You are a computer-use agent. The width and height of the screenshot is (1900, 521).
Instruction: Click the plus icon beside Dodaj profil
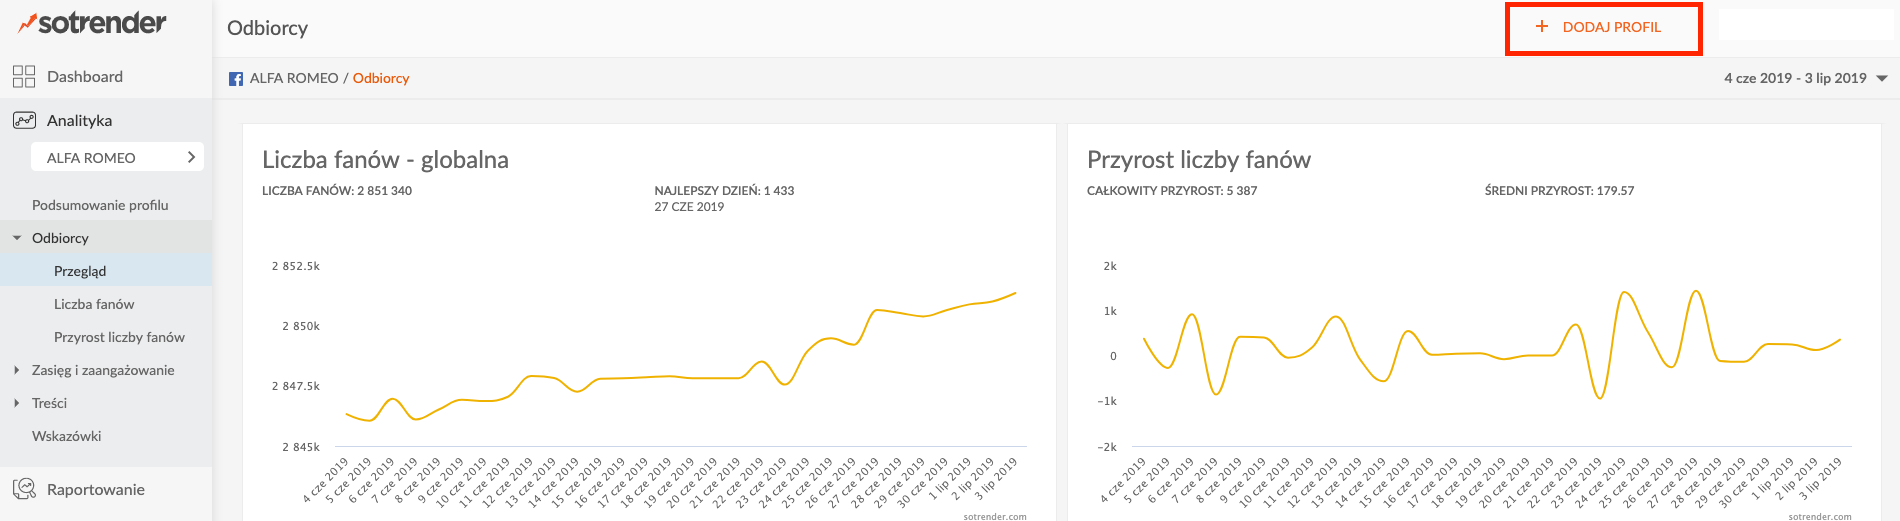click(1542, 27)
